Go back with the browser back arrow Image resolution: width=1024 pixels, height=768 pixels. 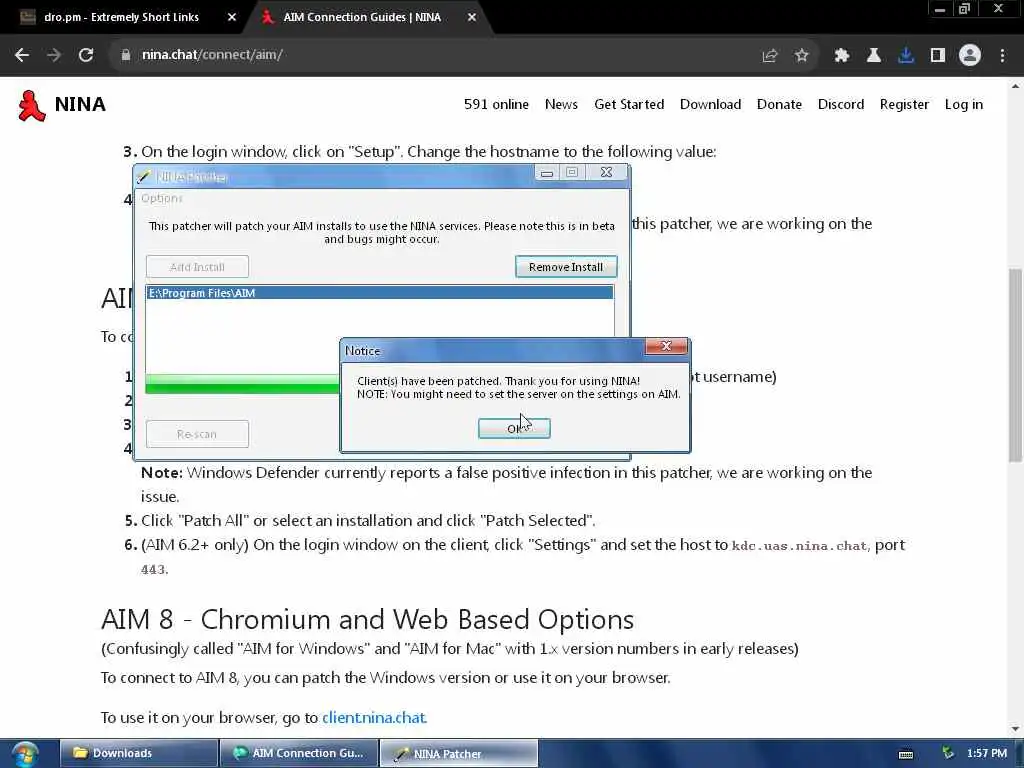tap(22, 55)
